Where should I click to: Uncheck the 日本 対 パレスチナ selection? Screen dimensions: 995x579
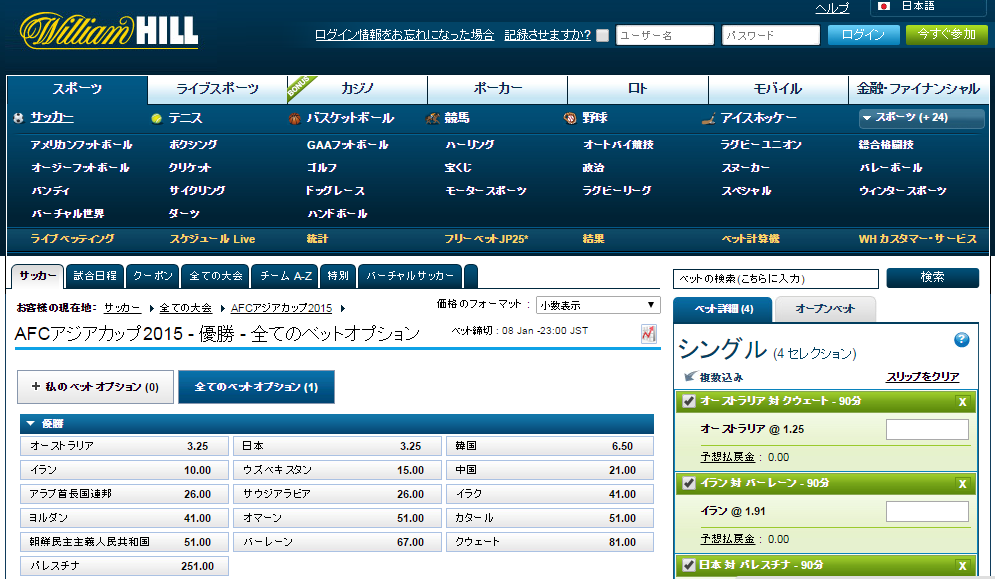[x=689, y=565]
